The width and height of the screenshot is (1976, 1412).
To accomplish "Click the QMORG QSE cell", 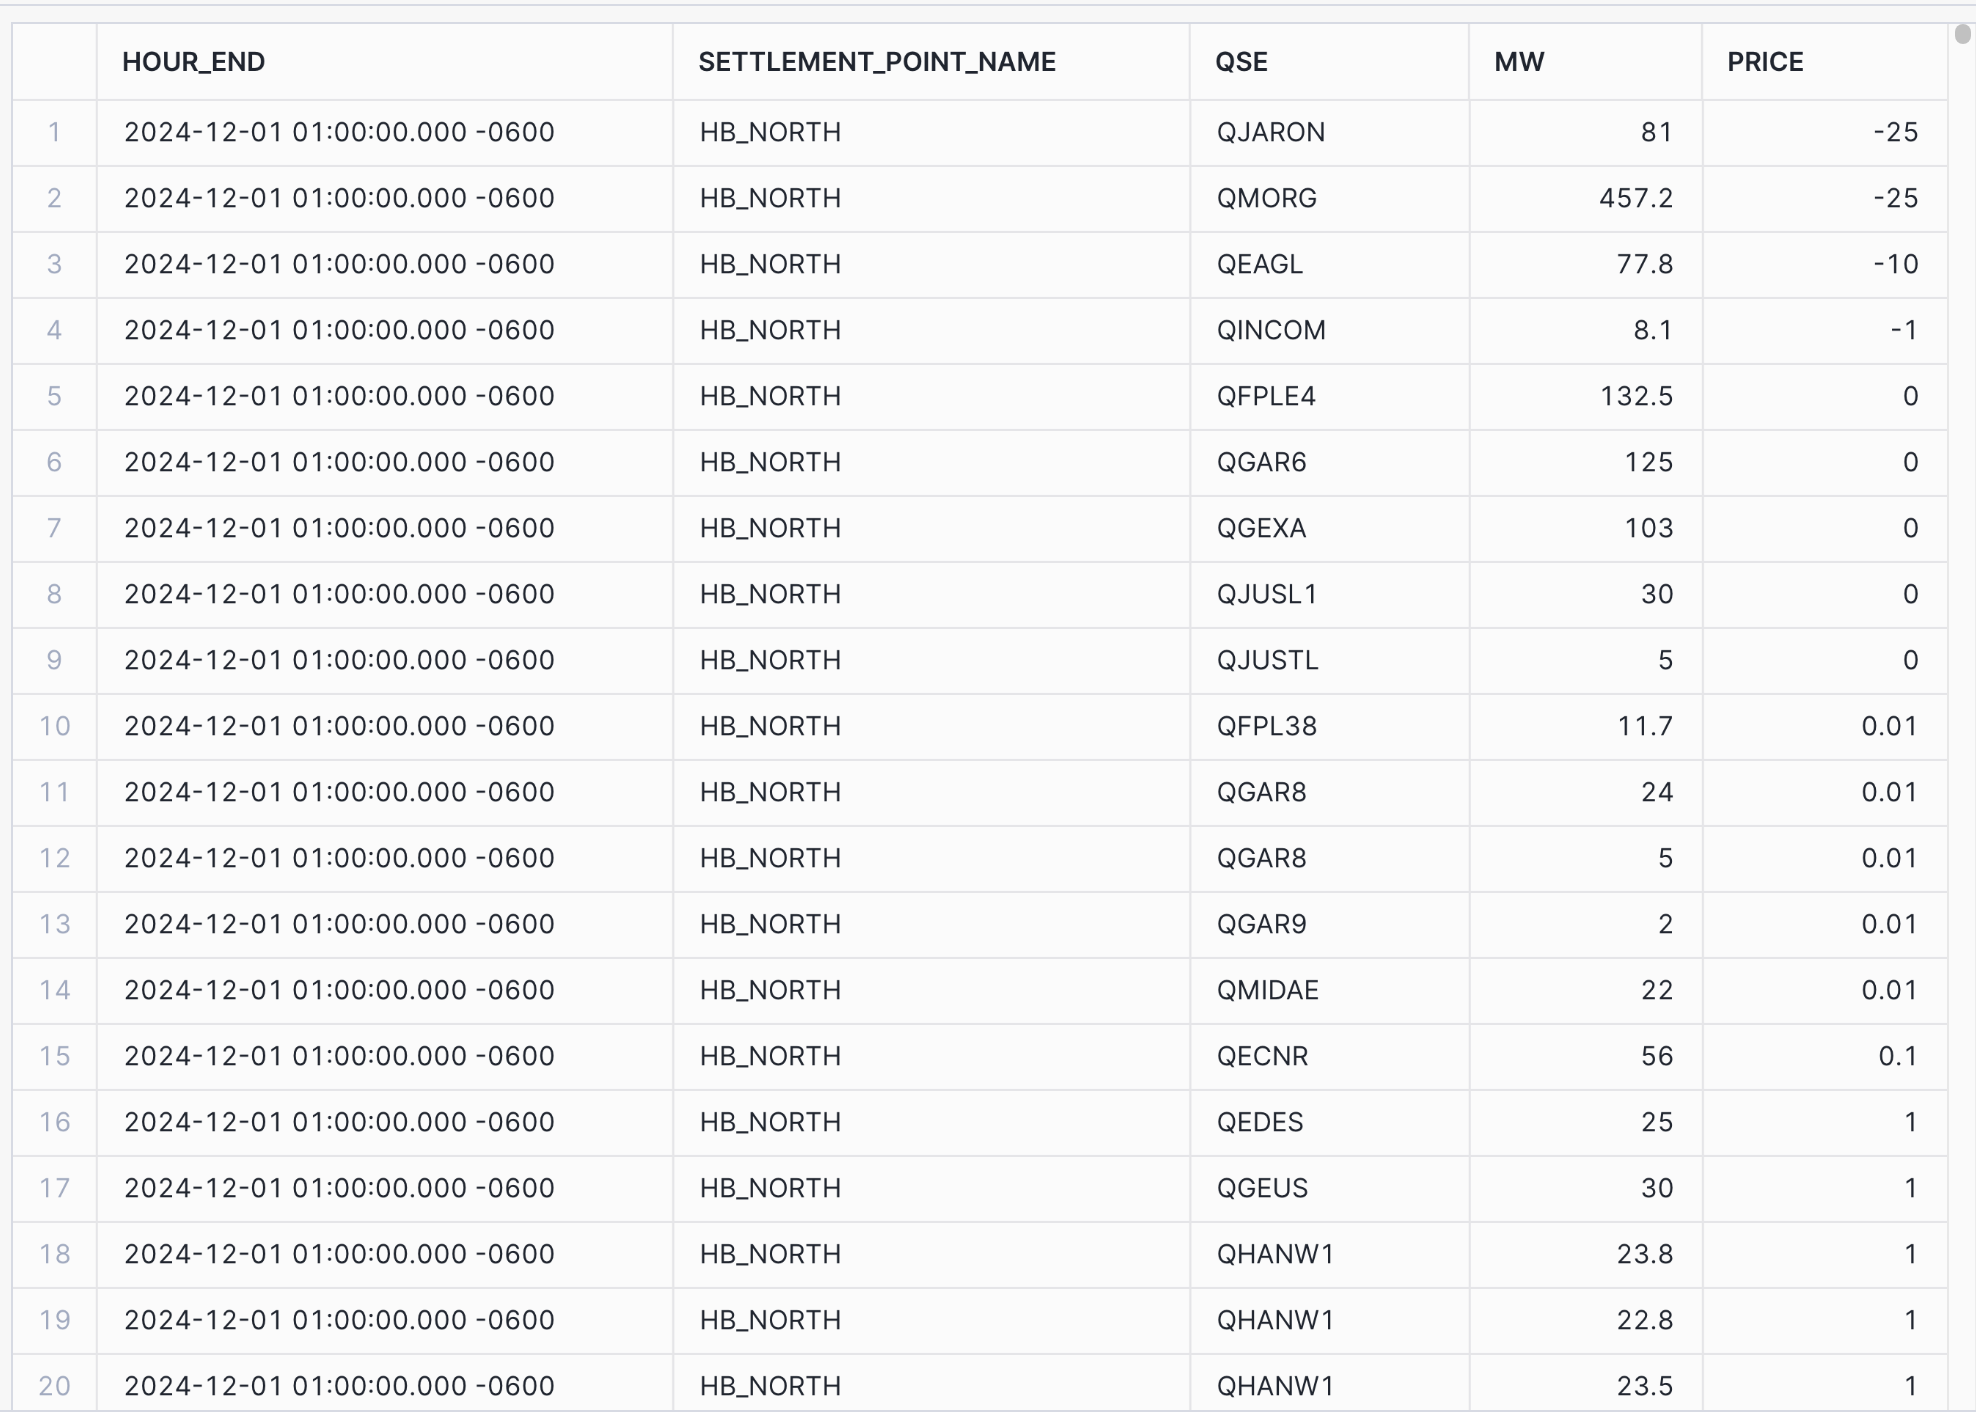I will (x=1266, y=198).
